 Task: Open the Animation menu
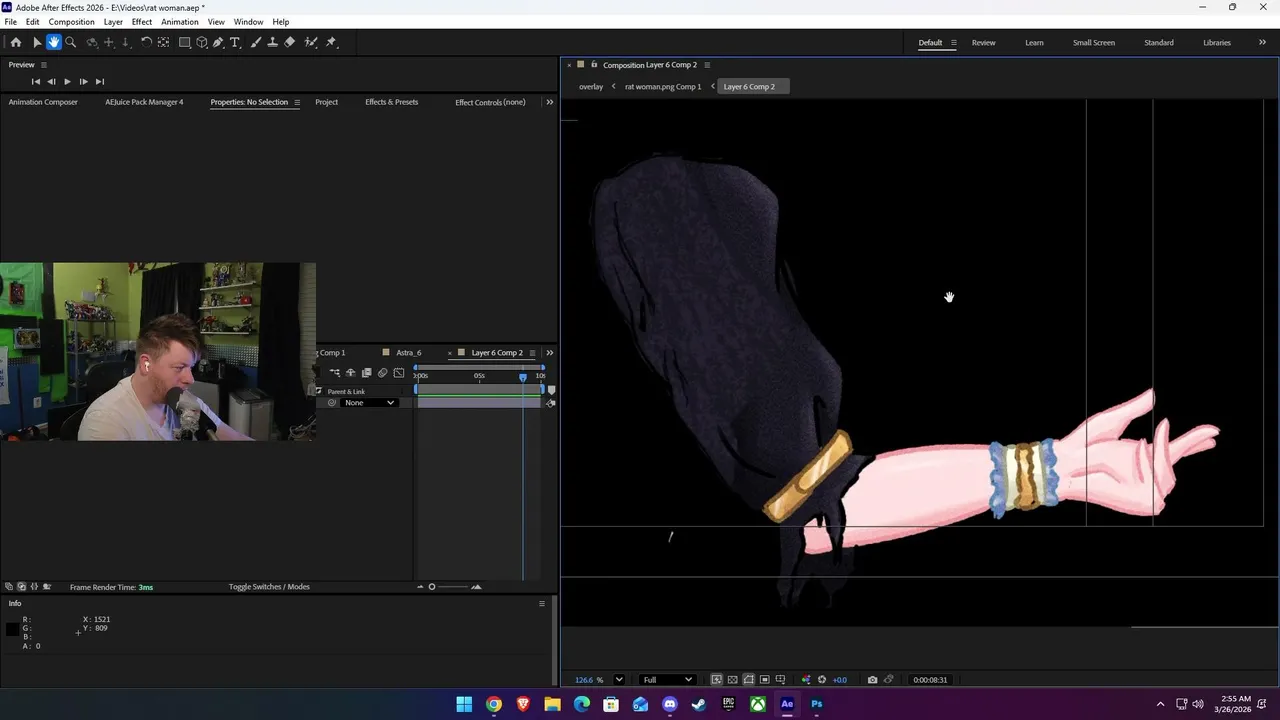(180, 22)
